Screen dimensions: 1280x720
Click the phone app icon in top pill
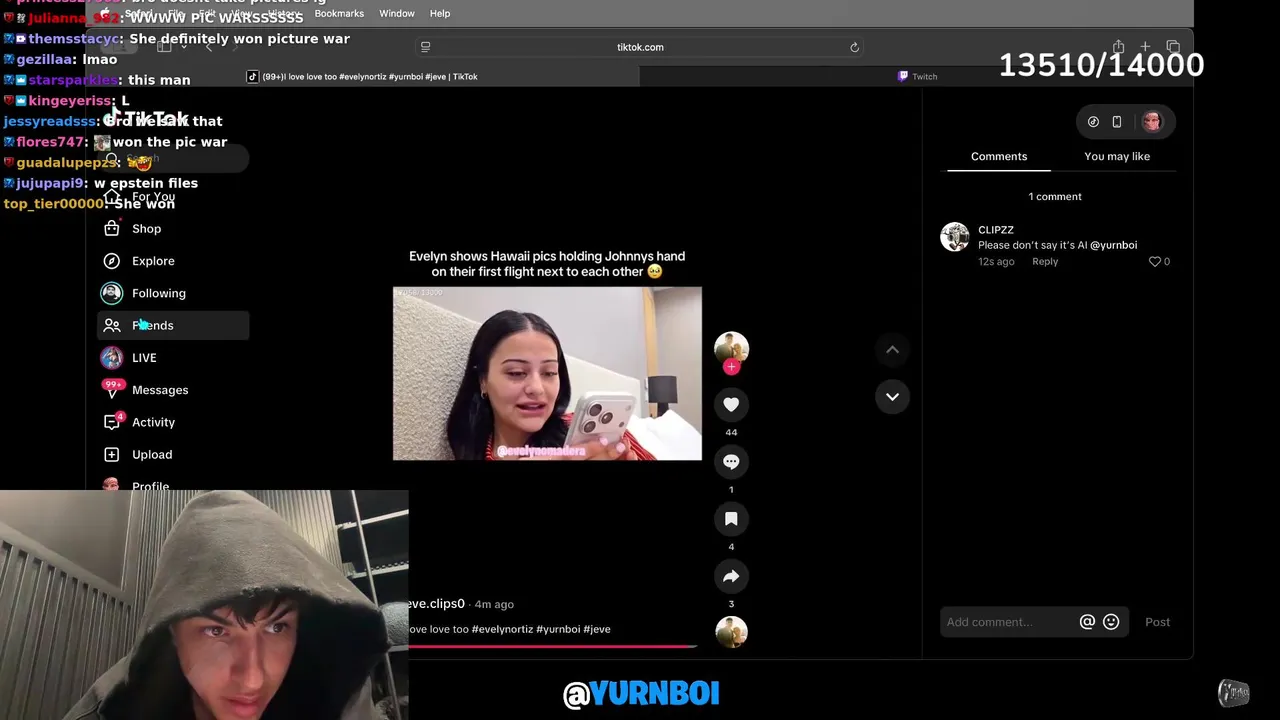click(x=1117, y=122)
